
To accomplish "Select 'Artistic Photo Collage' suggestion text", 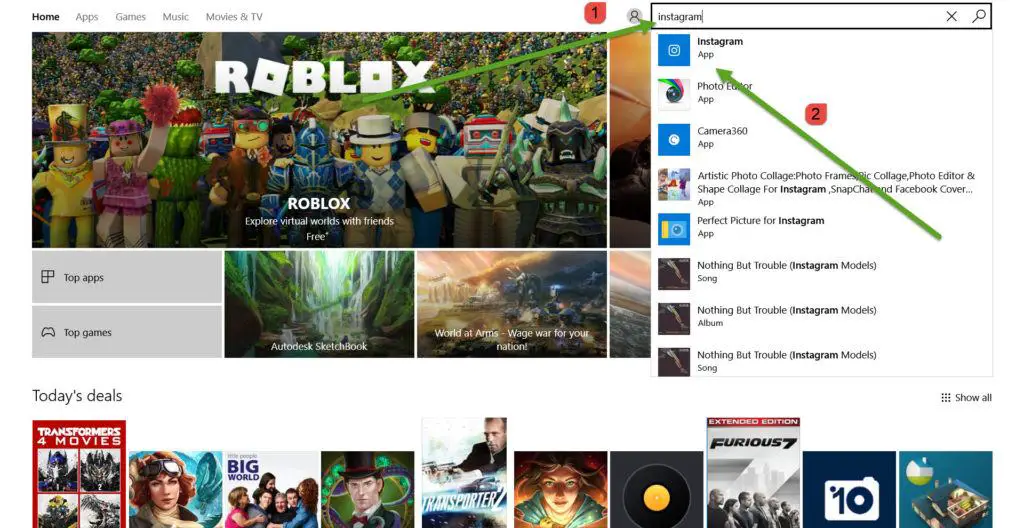I will pos(836,182).
